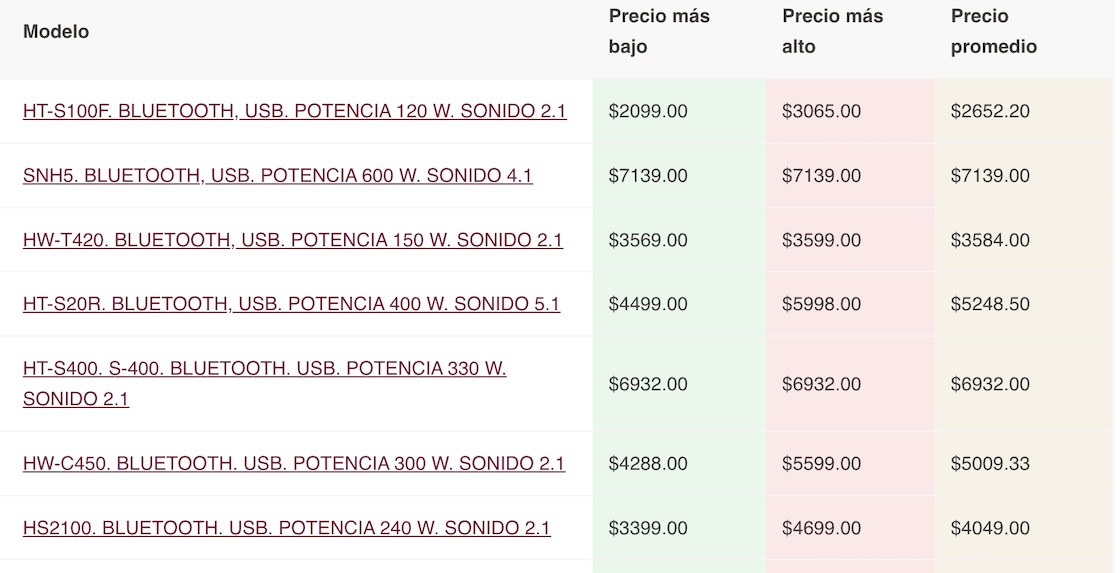Click the $3569.00 lowest price cell
Image resolution: width=1120 pixels, height=573 pixels.
[648, 240]
